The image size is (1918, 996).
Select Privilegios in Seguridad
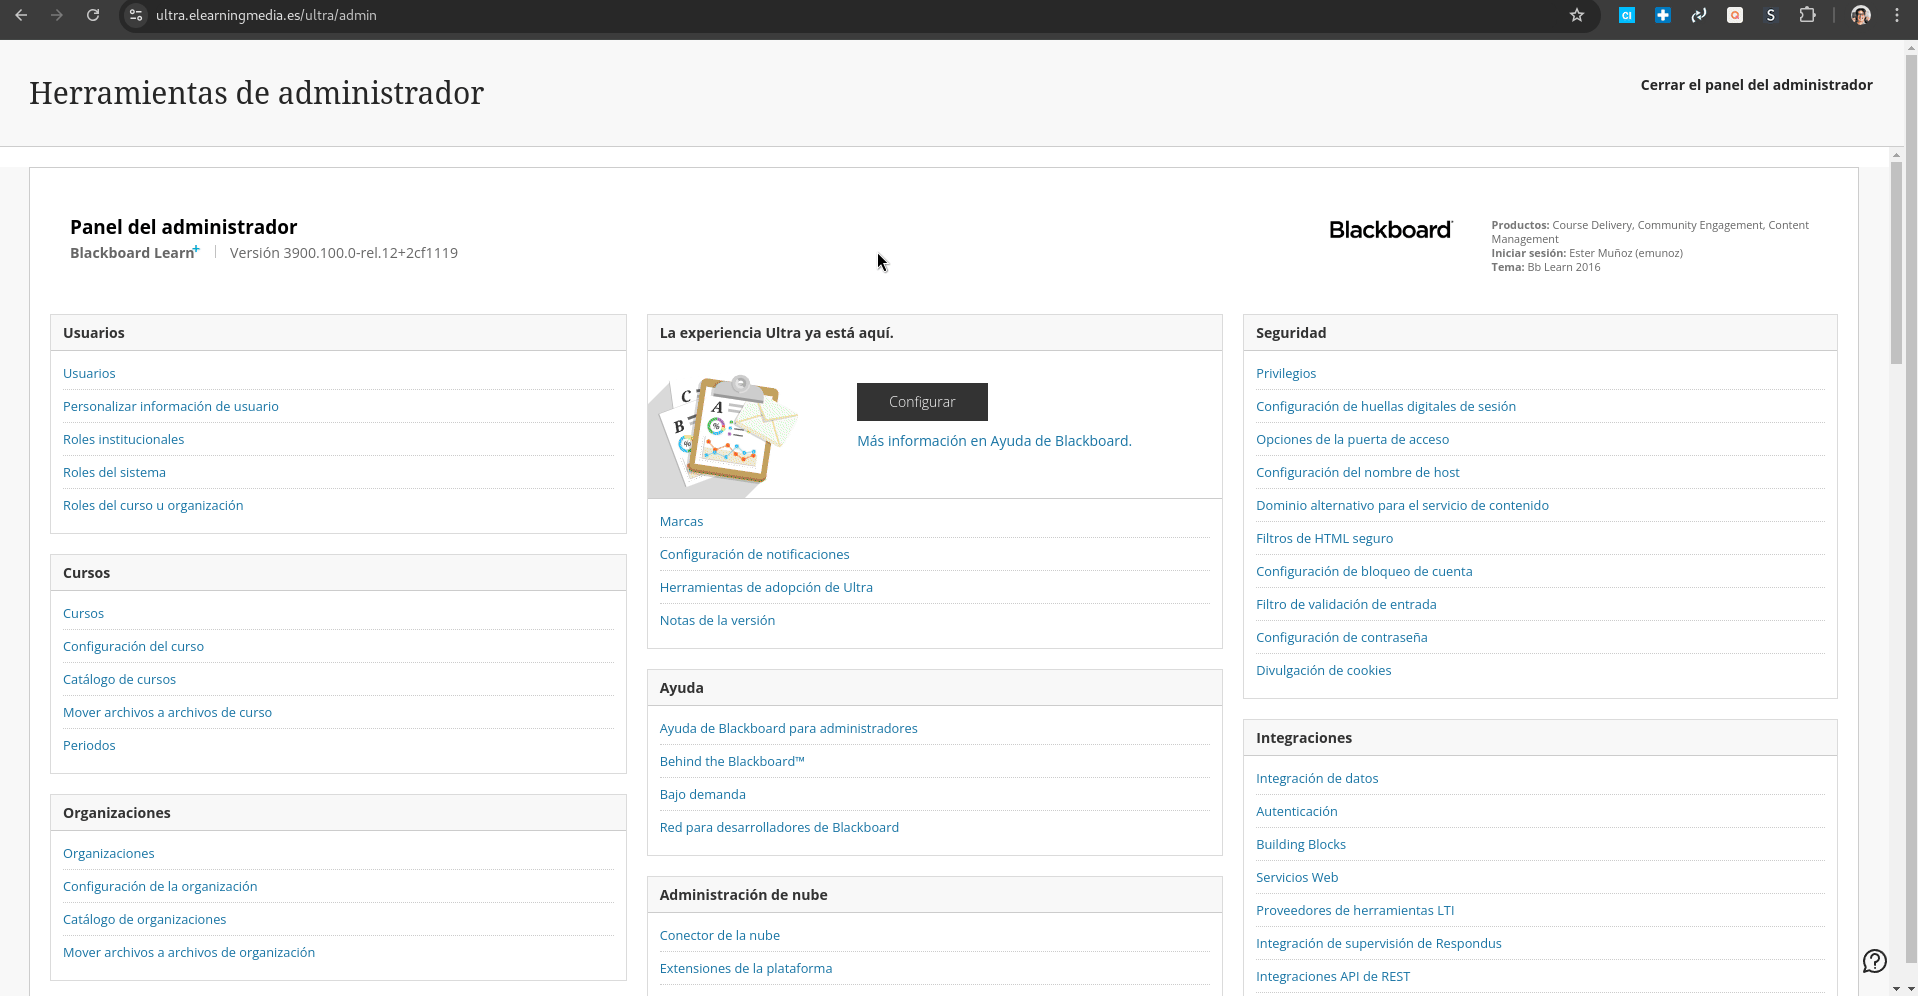[1286, 373]
